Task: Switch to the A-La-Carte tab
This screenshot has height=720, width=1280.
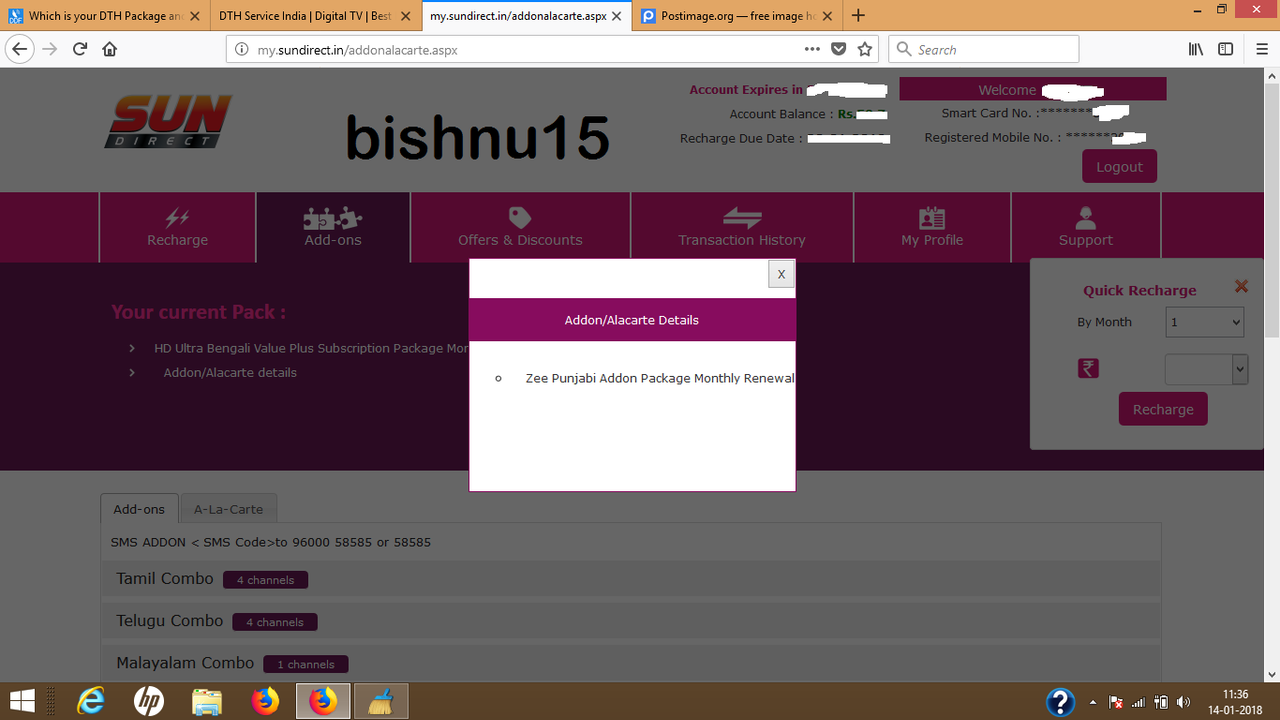Action: coord(228,509)
